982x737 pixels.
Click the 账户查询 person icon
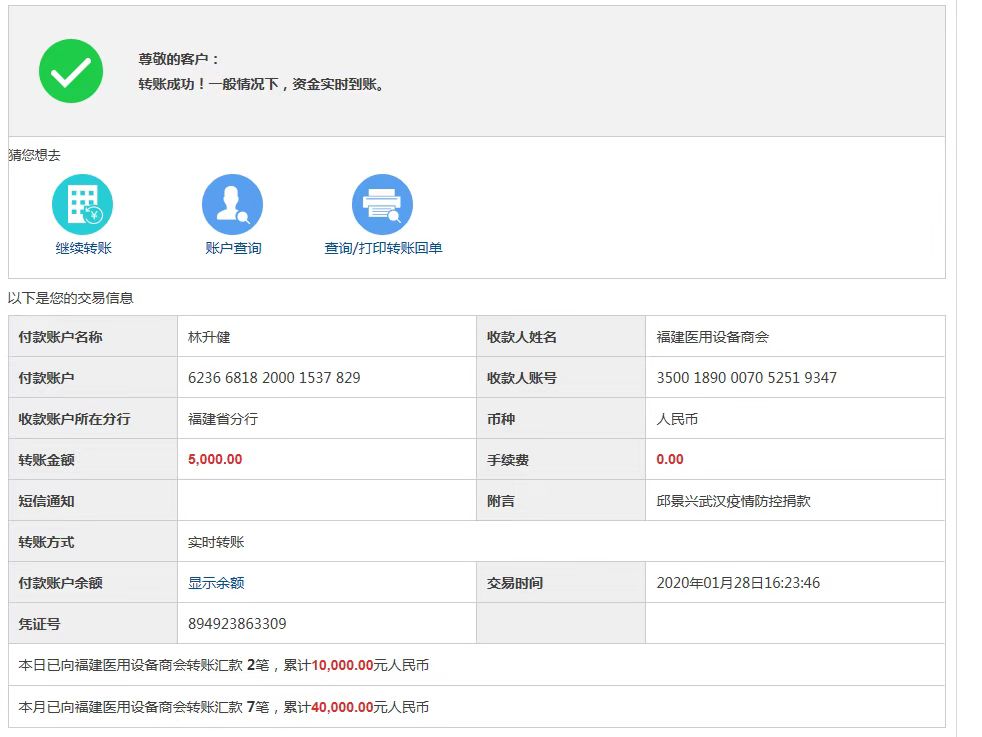click(232, 204)
